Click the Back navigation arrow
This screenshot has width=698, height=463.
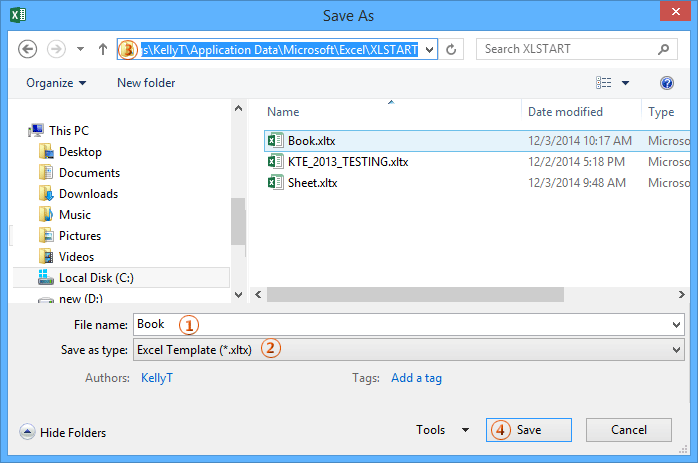coord(28,49)
